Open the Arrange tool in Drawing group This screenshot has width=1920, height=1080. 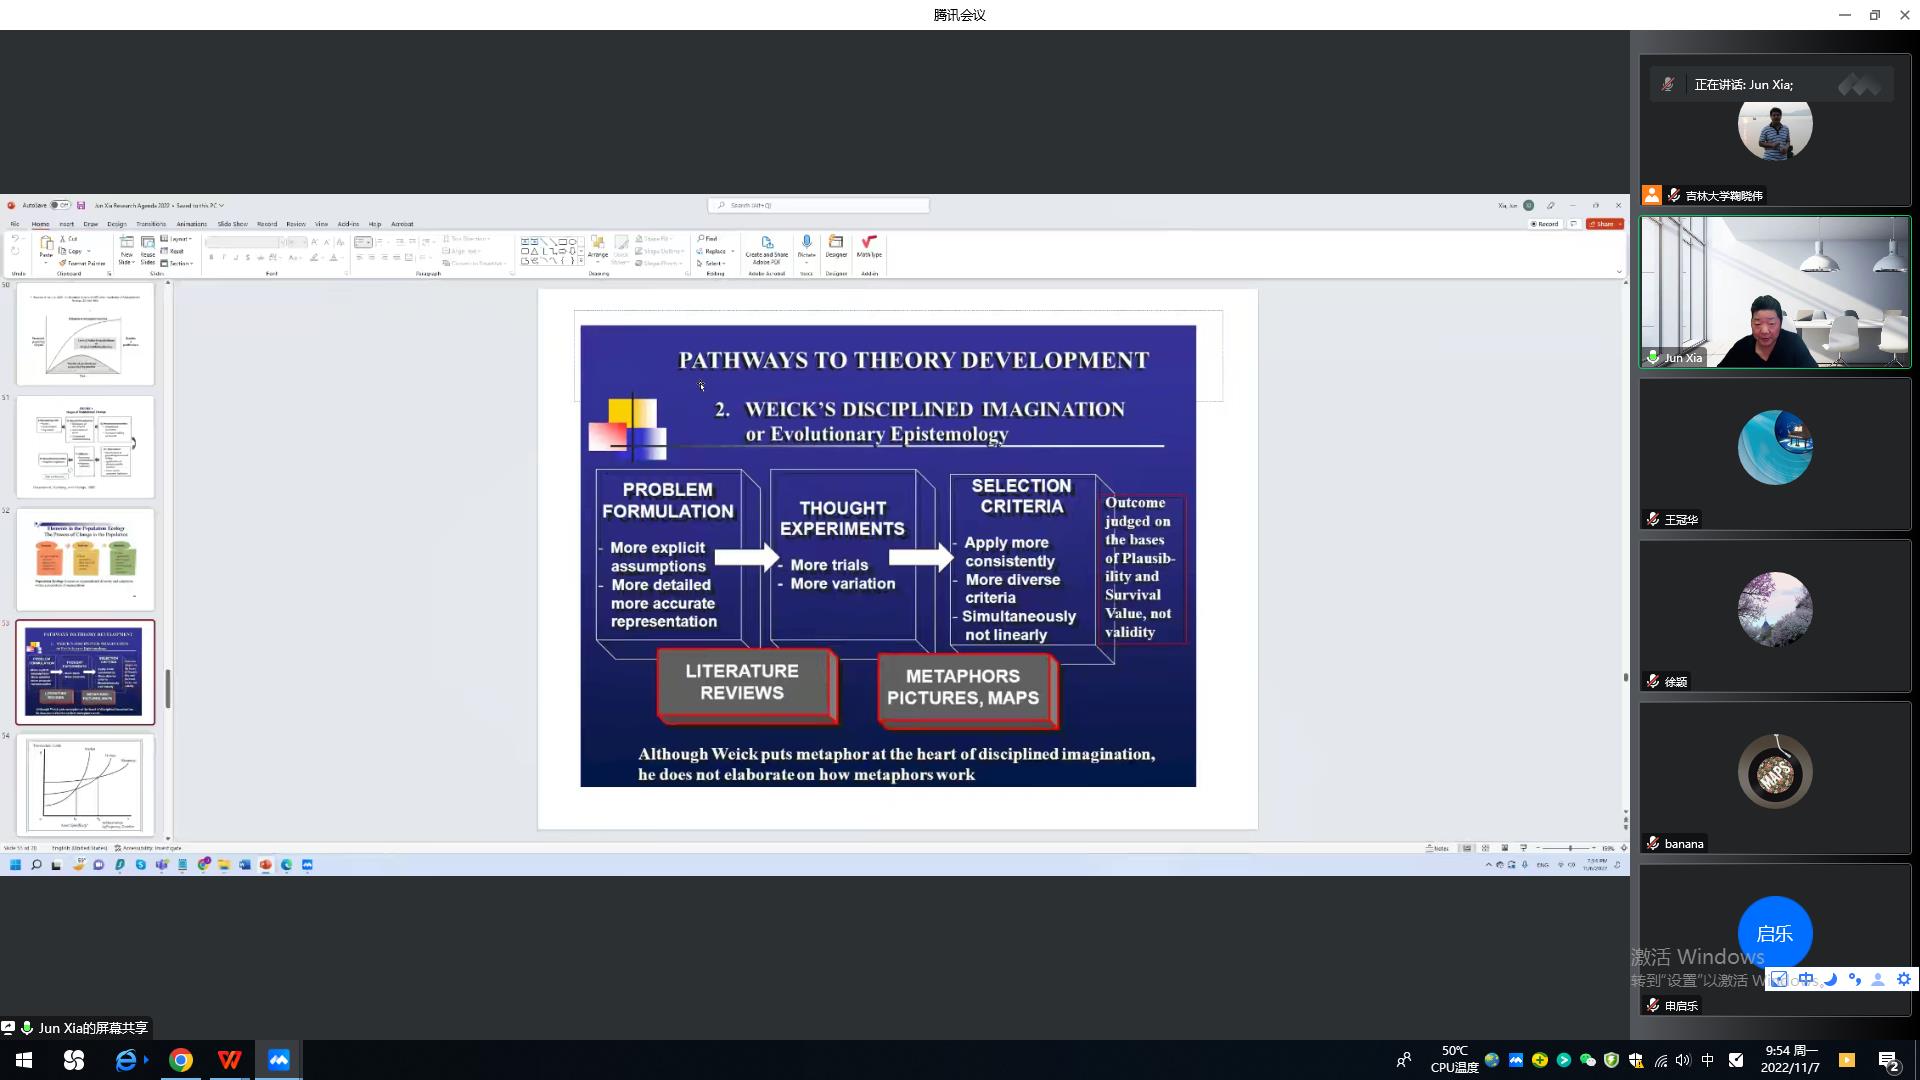pos(598,246)
